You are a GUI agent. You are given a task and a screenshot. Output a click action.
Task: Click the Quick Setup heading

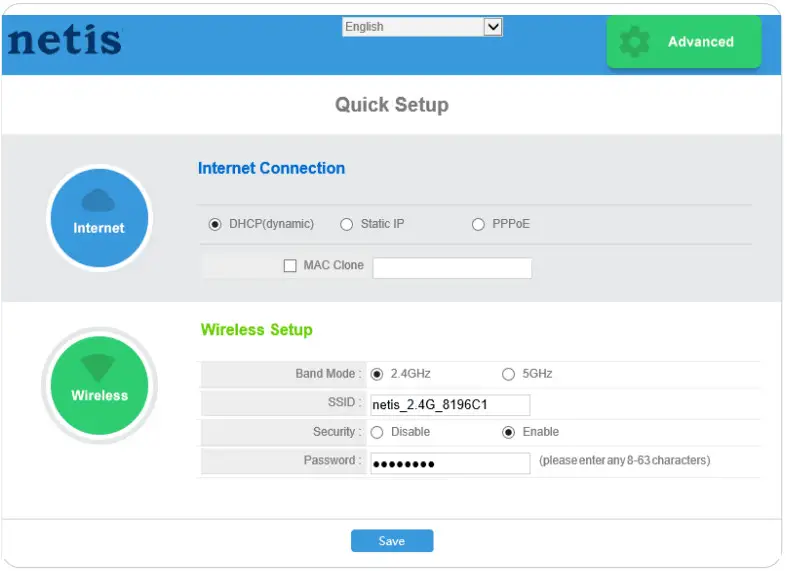point(391,105)
